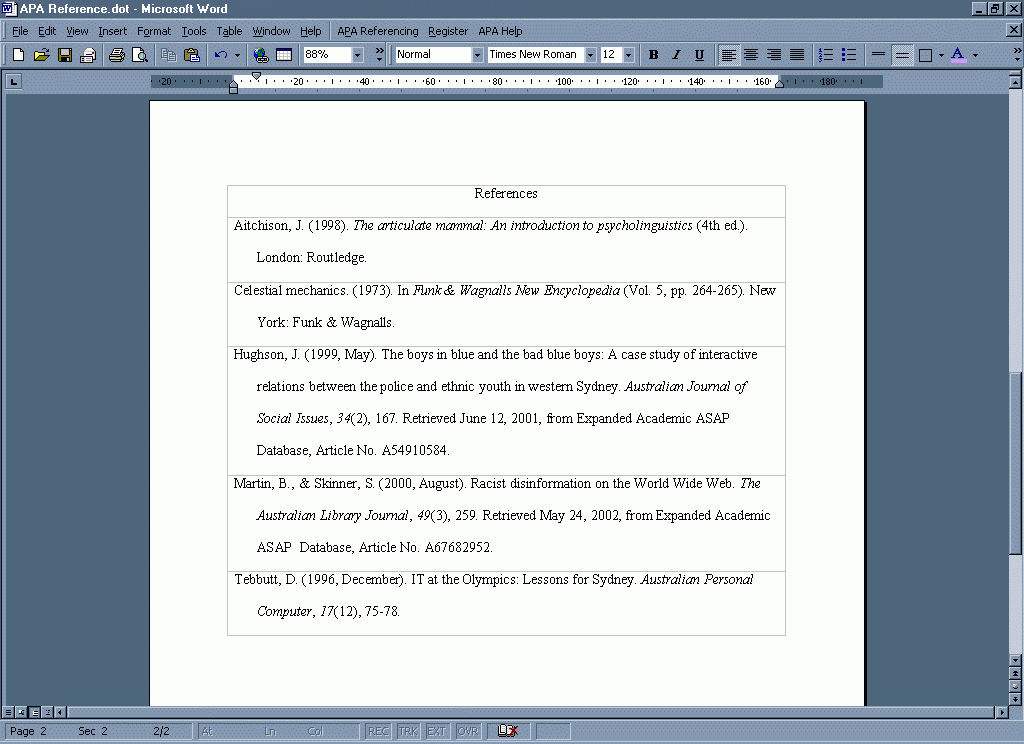Apply the font color A swatch
Viewport: 1024px width, 744px height.
coord(957,55)
